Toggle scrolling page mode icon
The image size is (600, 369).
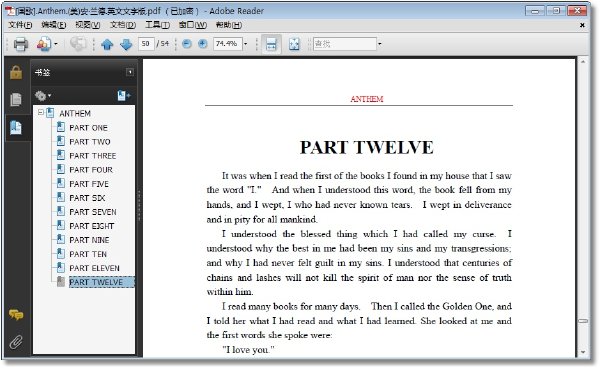pyautogui.click(x=271, y=44)
